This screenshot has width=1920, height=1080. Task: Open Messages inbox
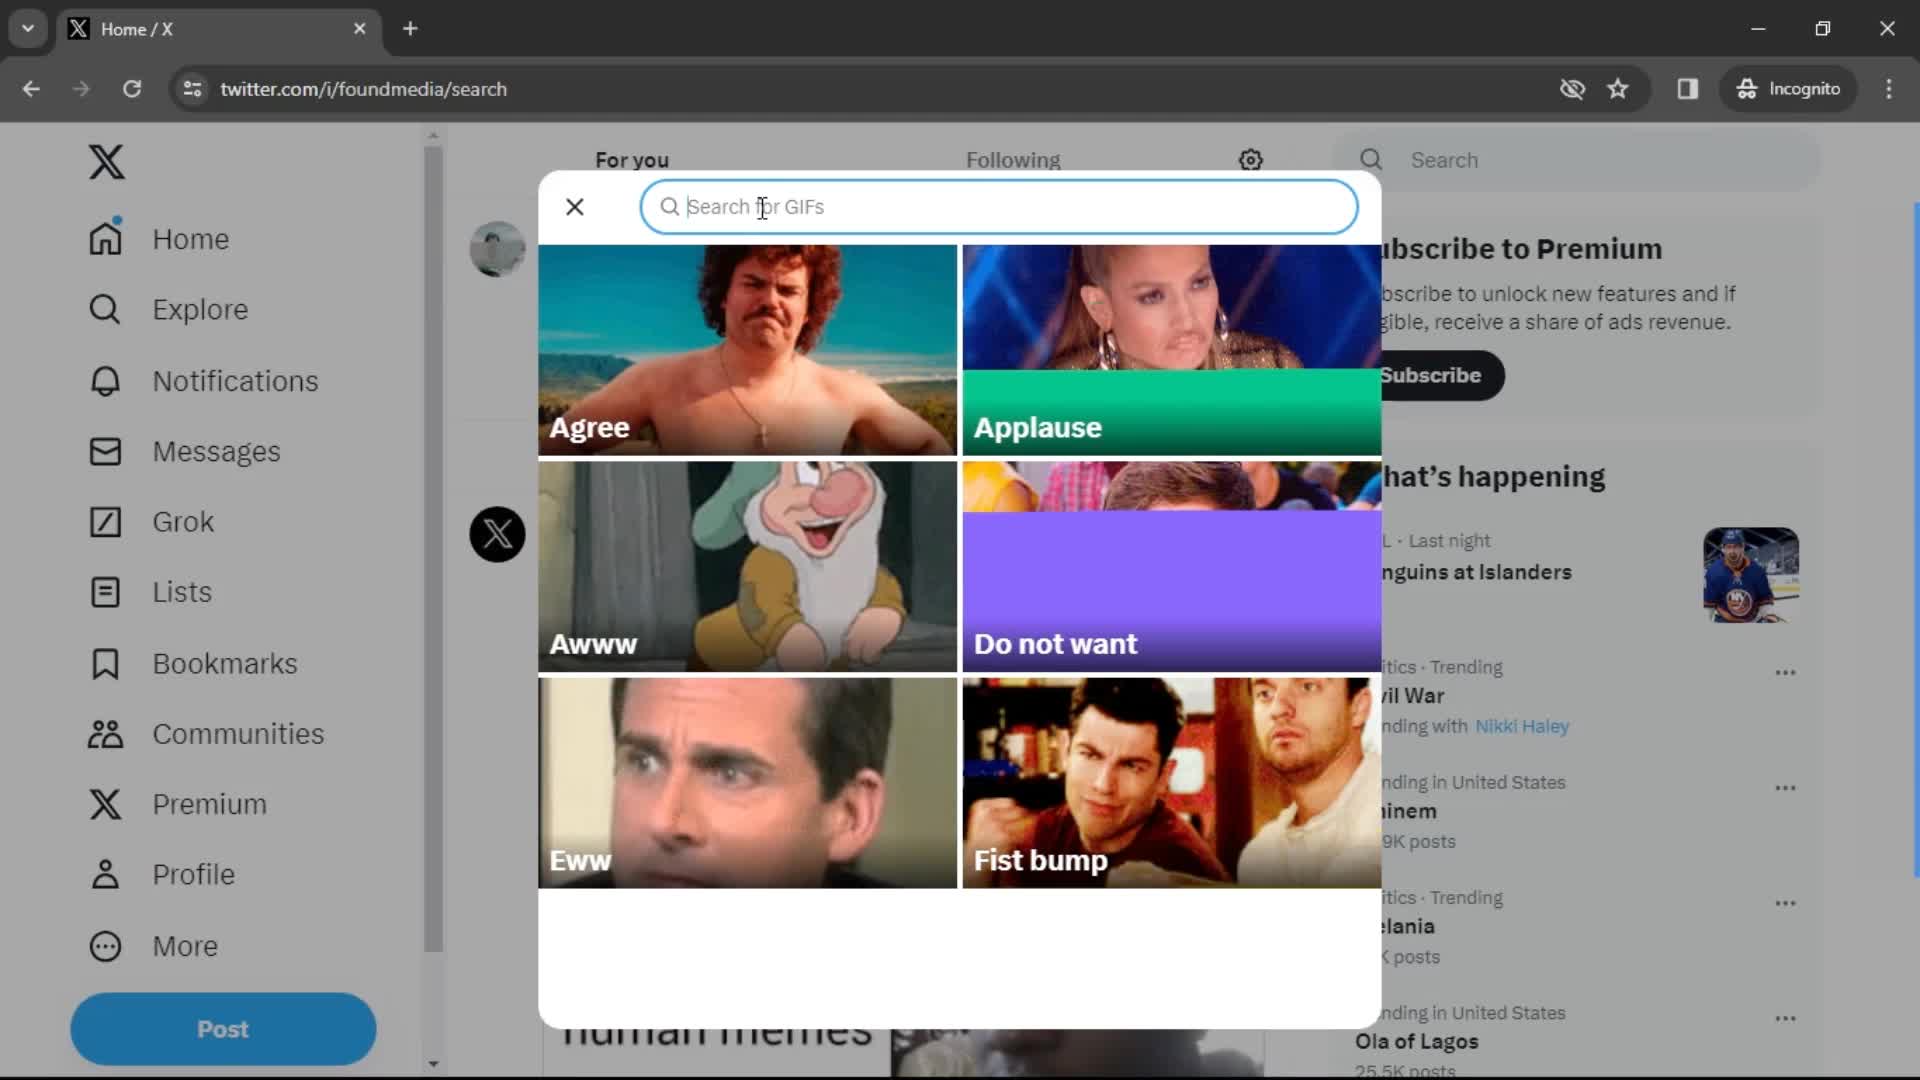pos(216,451)
